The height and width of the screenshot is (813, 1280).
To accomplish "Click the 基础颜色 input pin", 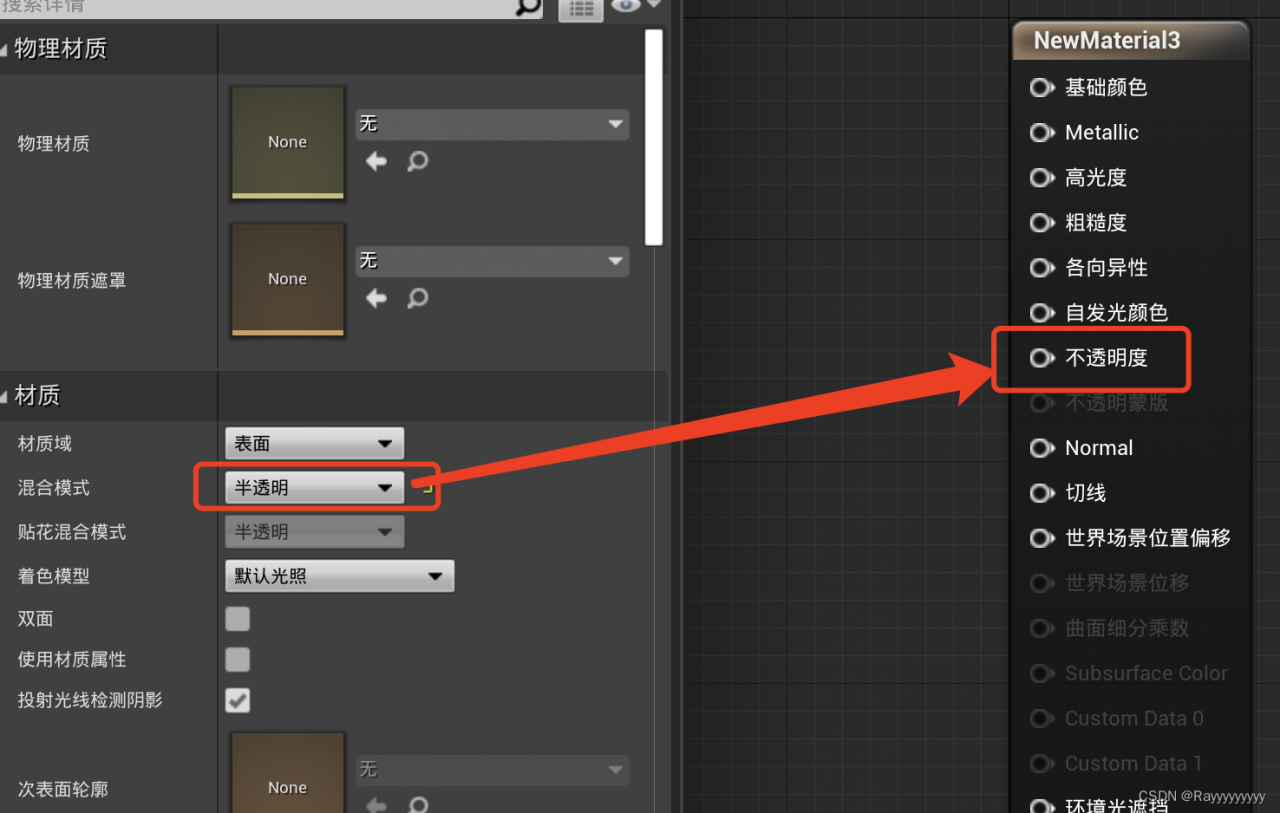I will pos(1042,88).
